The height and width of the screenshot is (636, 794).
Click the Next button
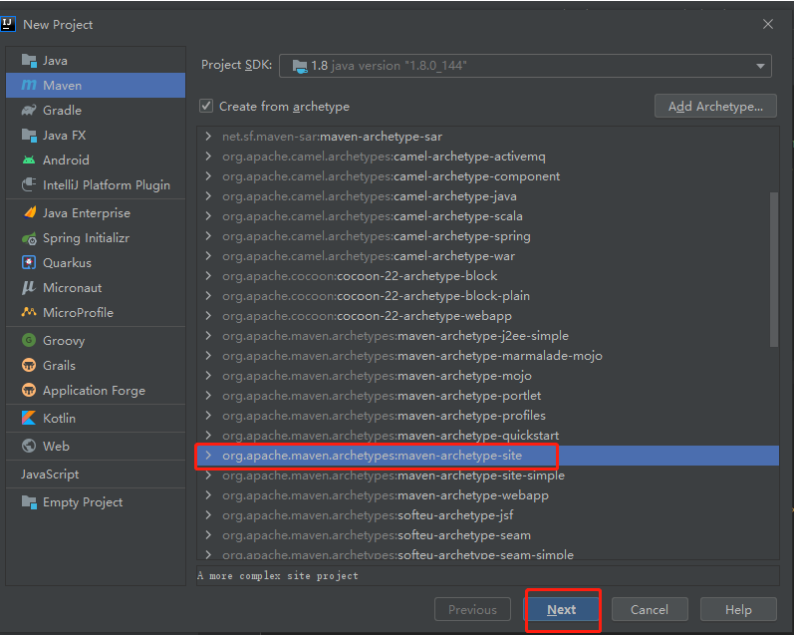[x=561, y=609]
